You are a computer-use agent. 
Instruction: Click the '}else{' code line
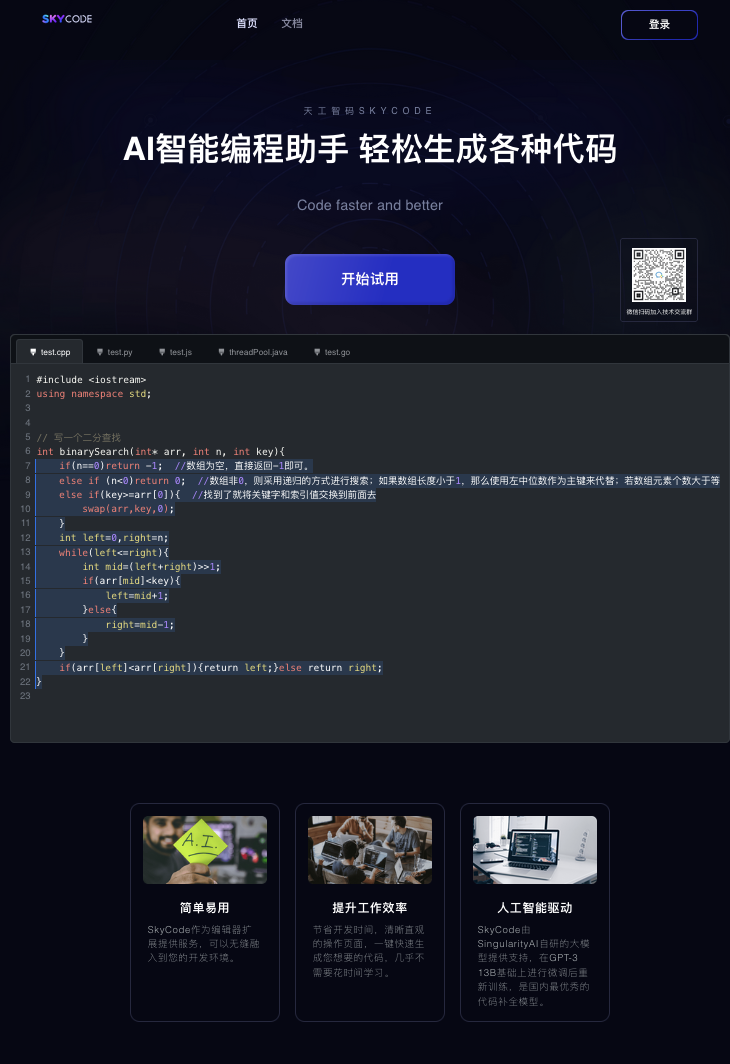click(x=100, y=609)
